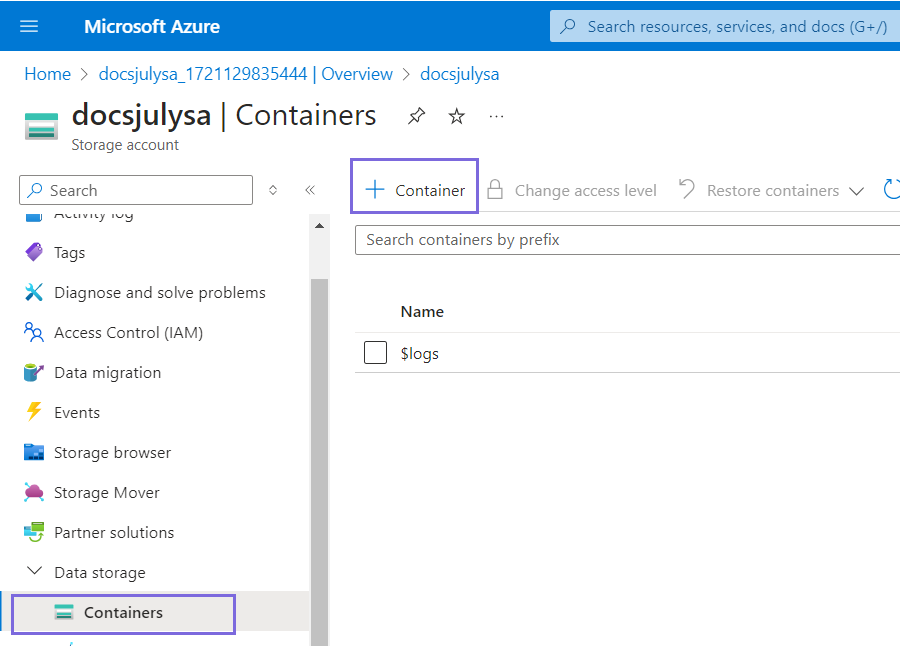Screen dimensions: 900x646
Task: Open Access Control (IAM) menu item
Action: click(x=128, y=333)
